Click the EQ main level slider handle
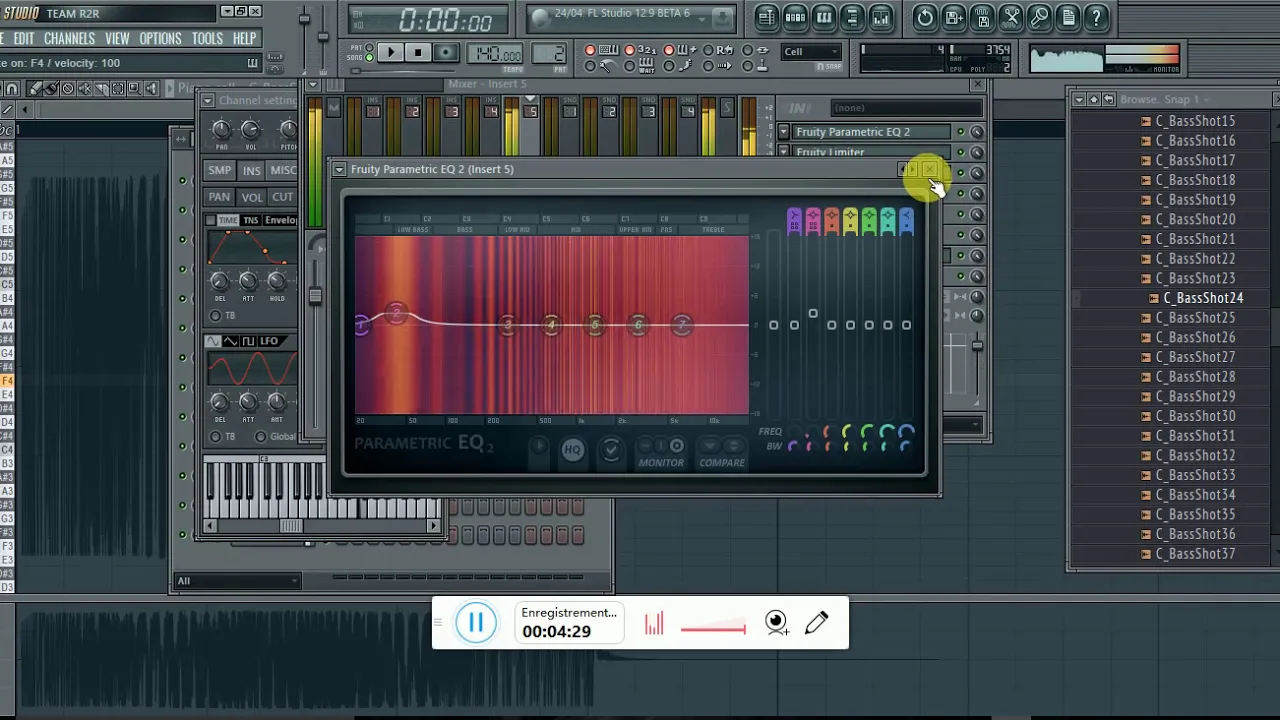Screen dimensions: 1280x720 coord(774,325)
